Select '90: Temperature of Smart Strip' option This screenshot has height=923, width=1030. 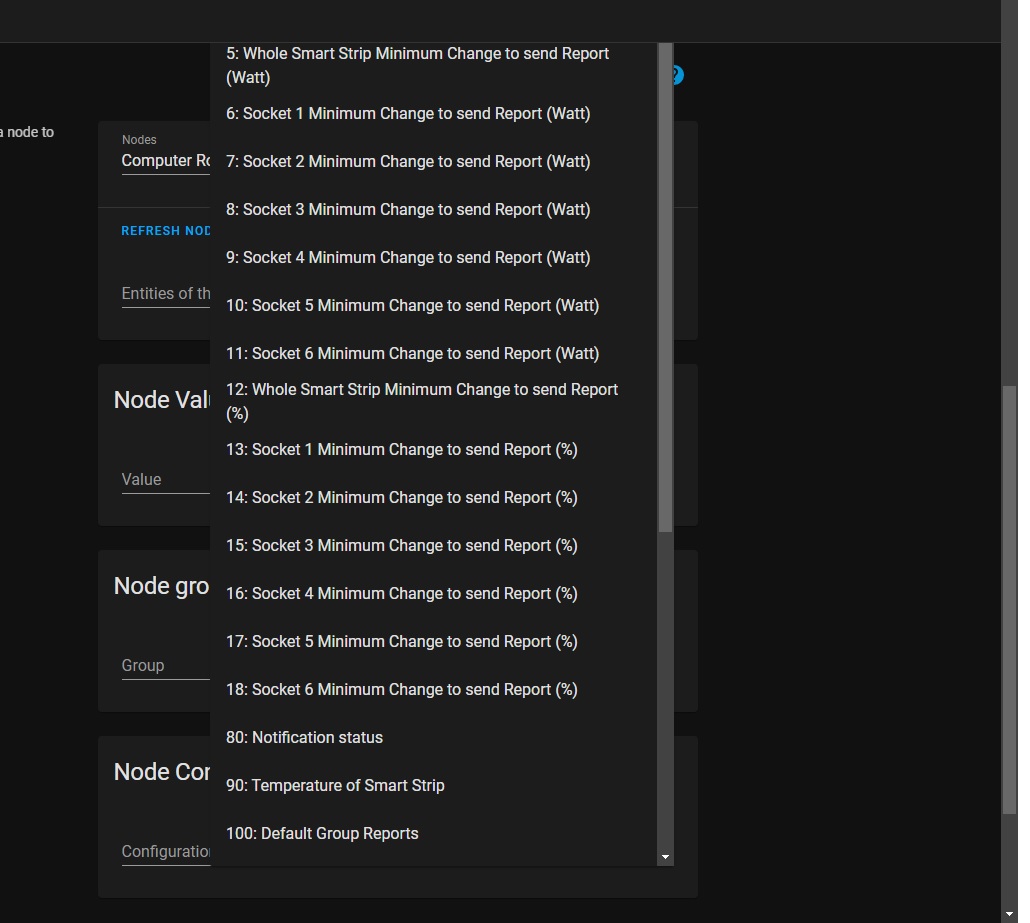335,785
